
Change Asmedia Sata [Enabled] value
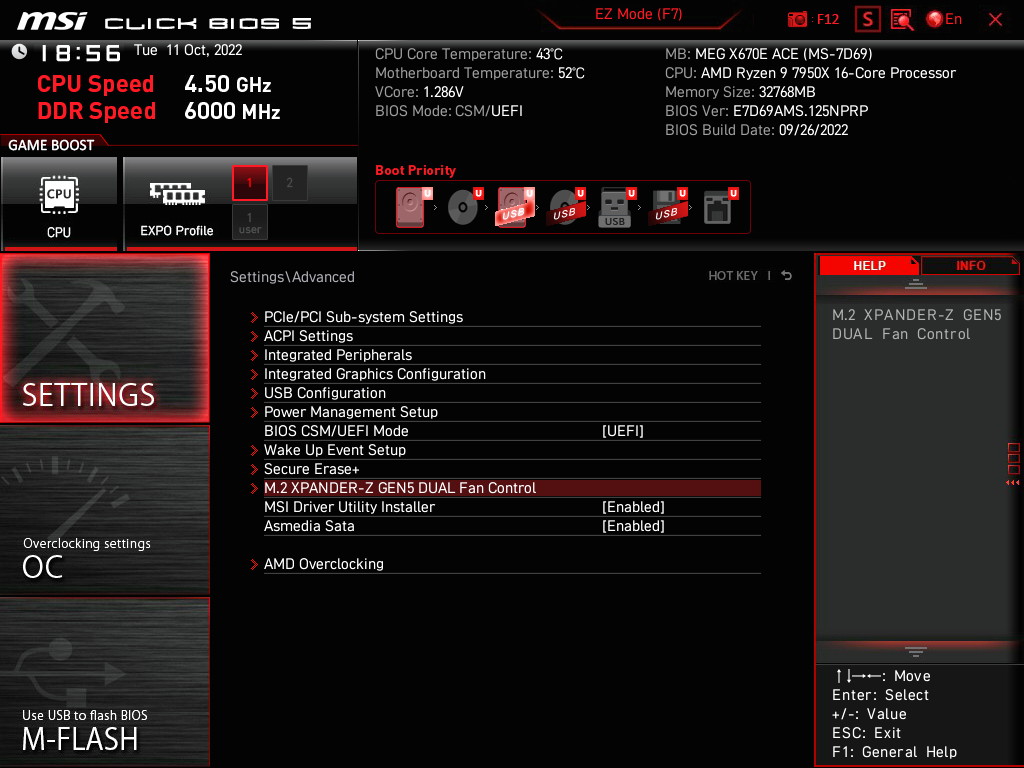[633, 526]
